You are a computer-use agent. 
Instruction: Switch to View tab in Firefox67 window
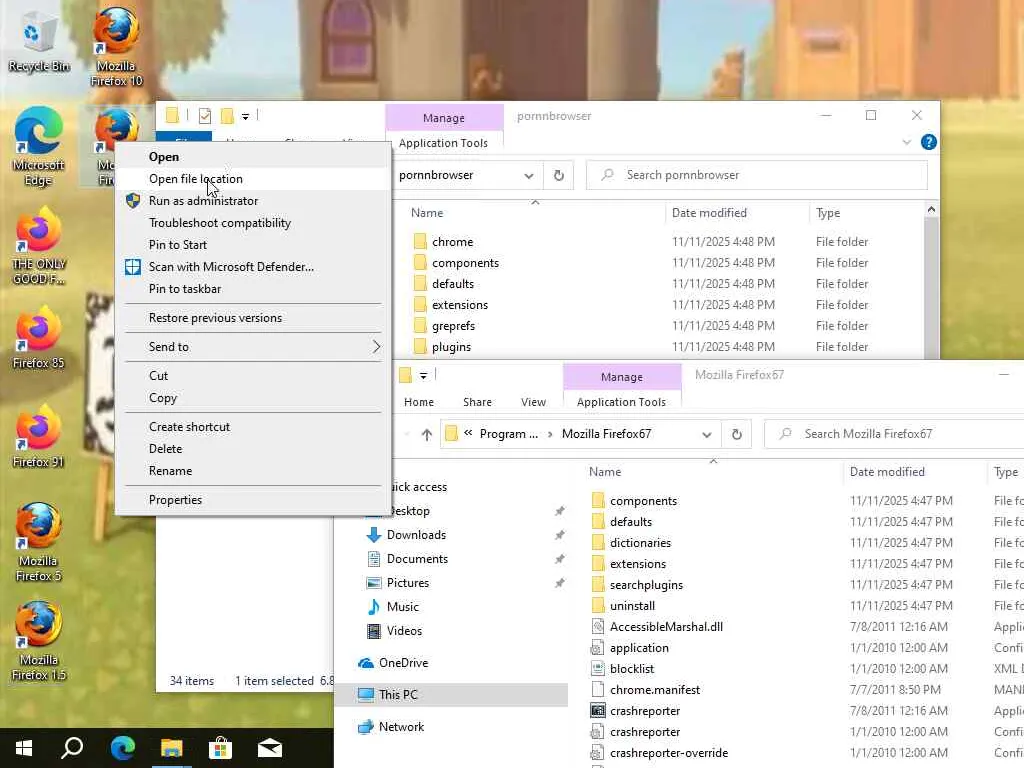tap(533, 402)
